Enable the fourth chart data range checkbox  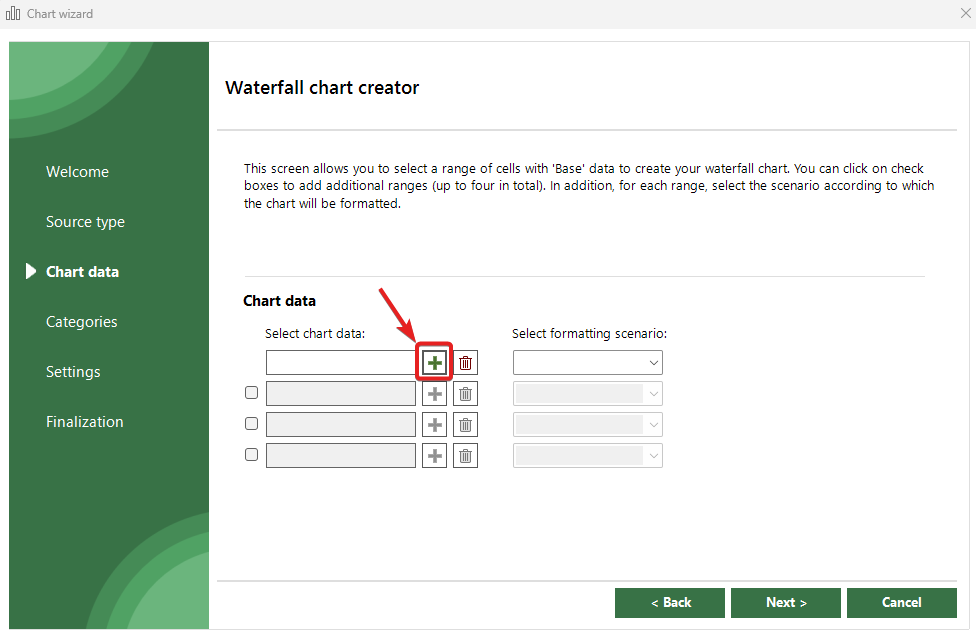coord(251,455)
